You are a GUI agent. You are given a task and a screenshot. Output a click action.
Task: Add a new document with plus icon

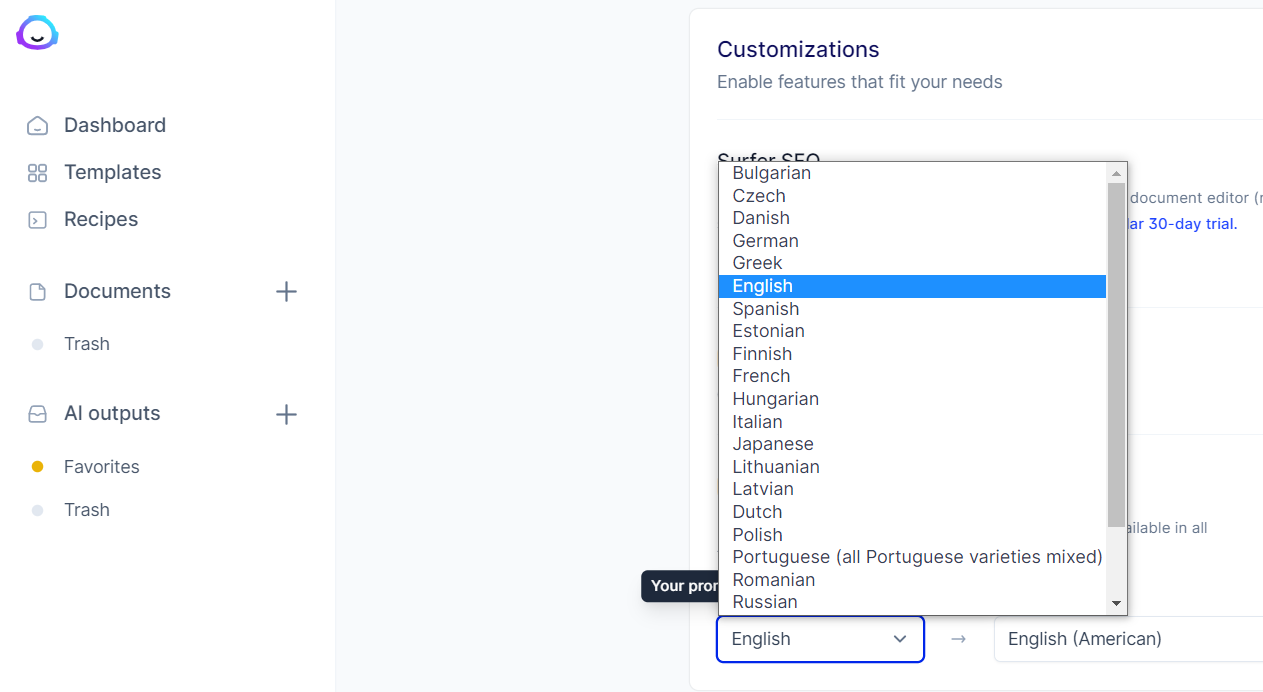286,292
